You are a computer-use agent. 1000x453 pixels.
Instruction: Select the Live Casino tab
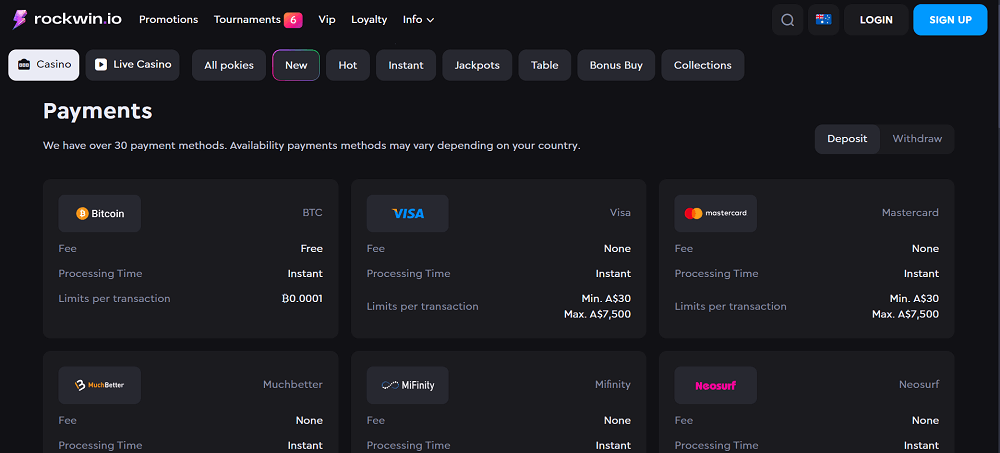point(133,65)
